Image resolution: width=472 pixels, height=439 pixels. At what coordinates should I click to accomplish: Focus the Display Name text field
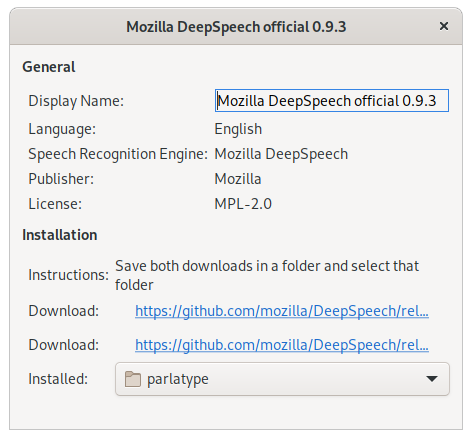coord(332,100)
